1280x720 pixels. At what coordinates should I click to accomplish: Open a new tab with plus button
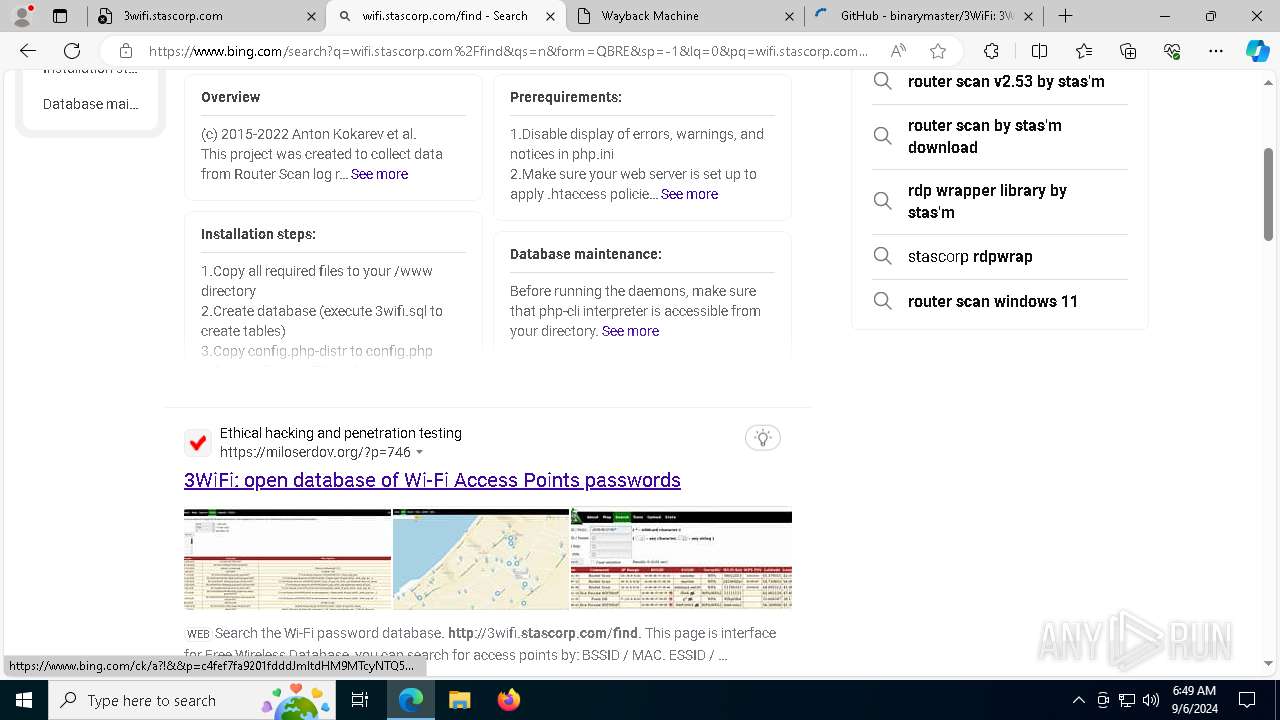click(1066, 16)
